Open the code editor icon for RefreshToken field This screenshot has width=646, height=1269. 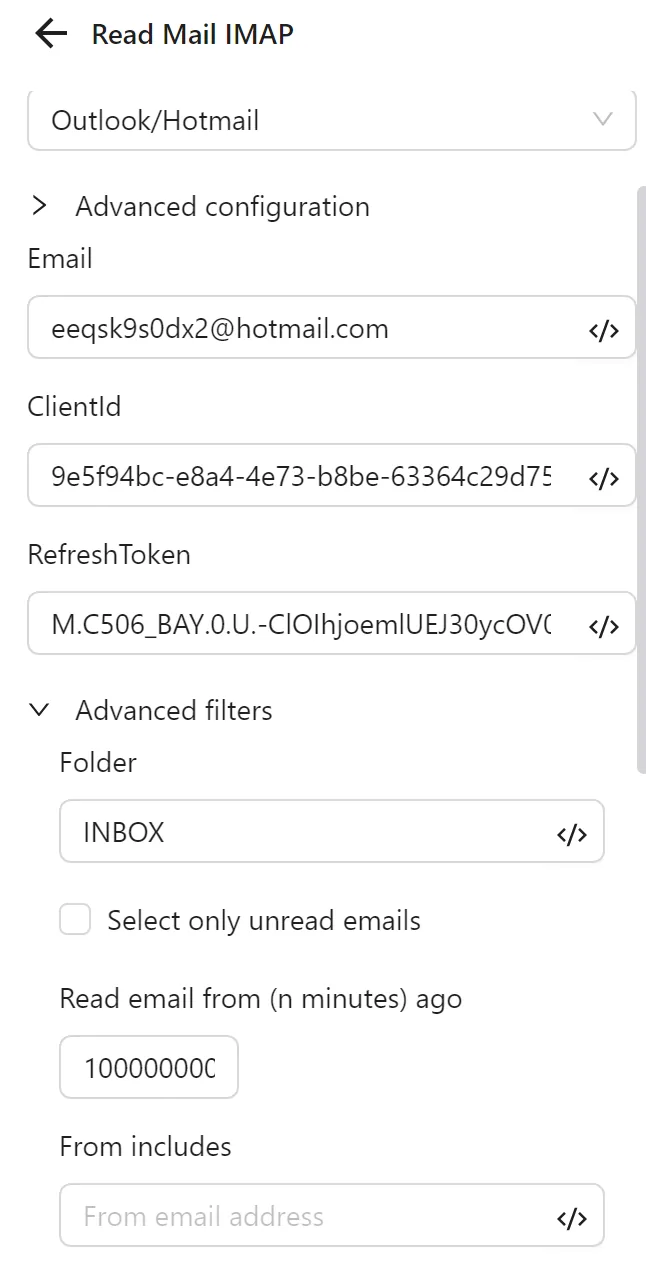coord(604,623)
